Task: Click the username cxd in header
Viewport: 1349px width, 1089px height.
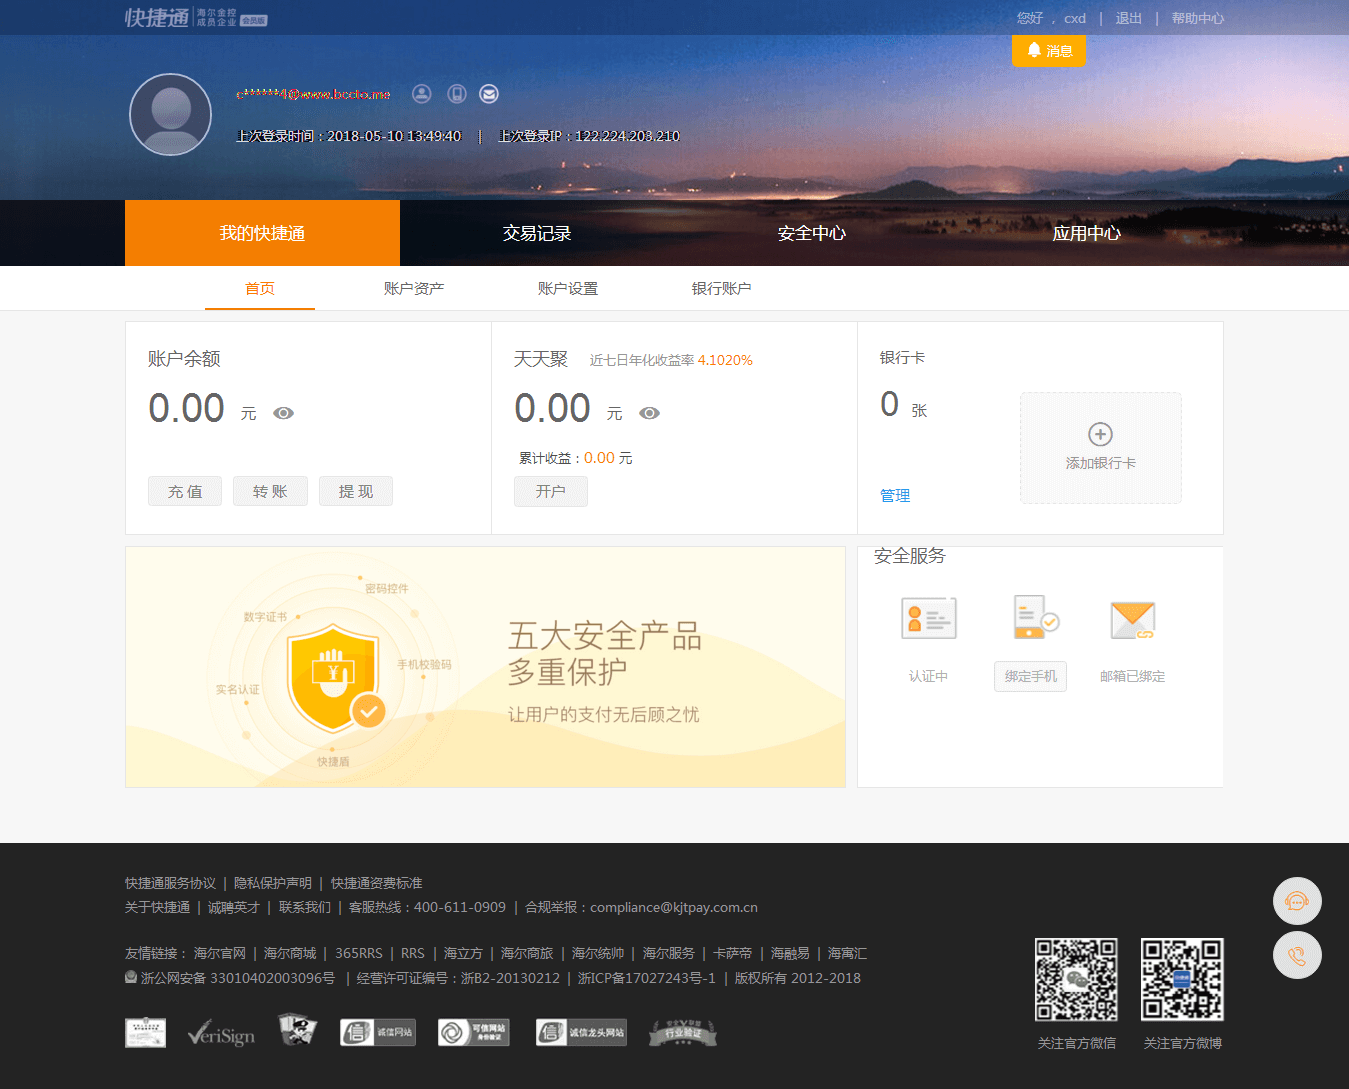Action: [1075, 18]
